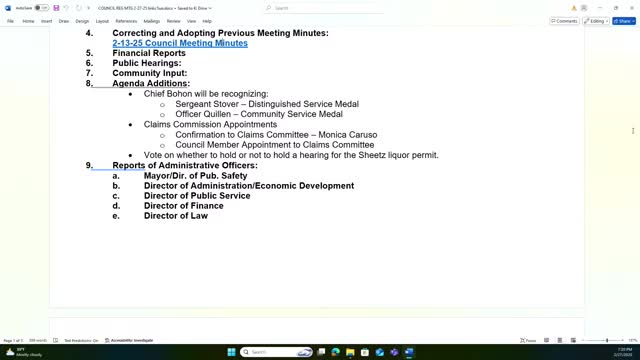Click 'Claims Commission Appointments' bullet text
Image resolution: width=640 pixels, height=360 pixels.
tap(210, 124)
